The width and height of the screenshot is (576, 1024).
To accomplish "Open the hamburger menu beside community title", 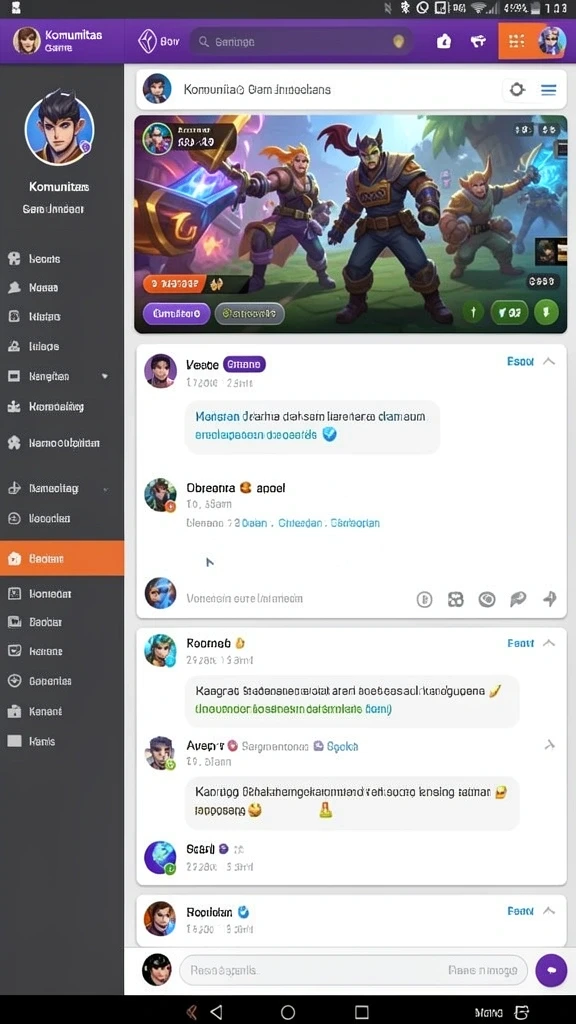I will 549,89.
